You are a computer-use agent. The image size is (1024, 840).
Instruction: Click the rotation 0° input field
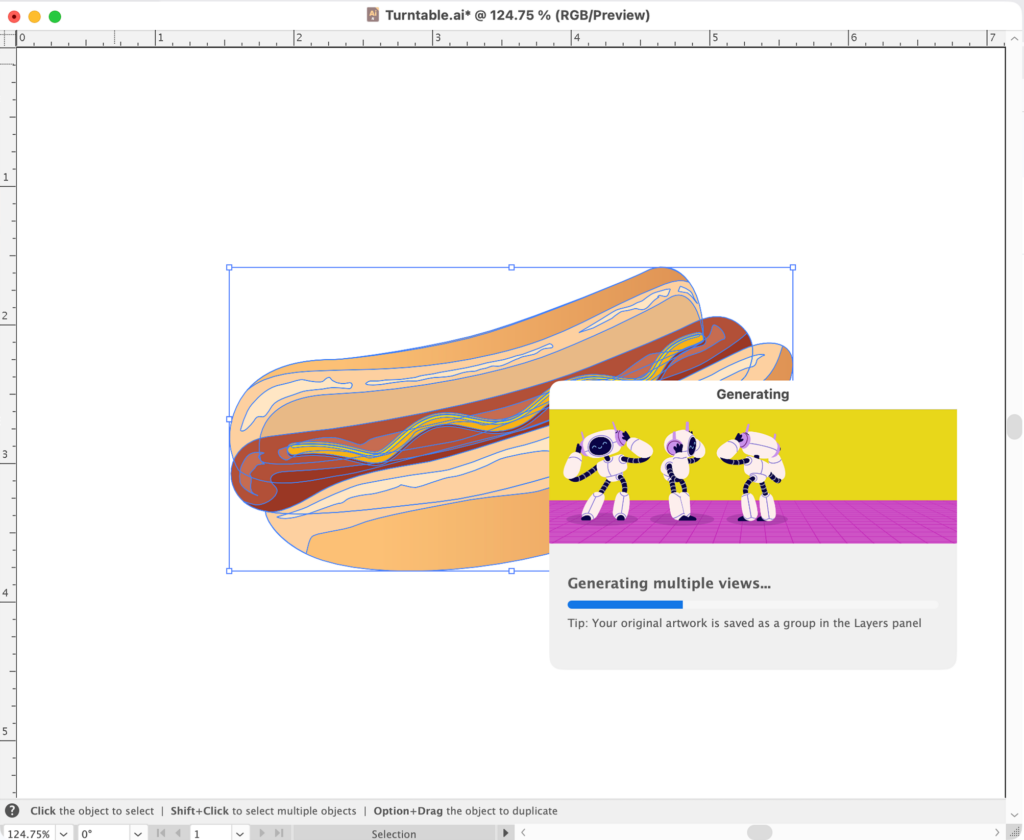(x=102, y=833)
